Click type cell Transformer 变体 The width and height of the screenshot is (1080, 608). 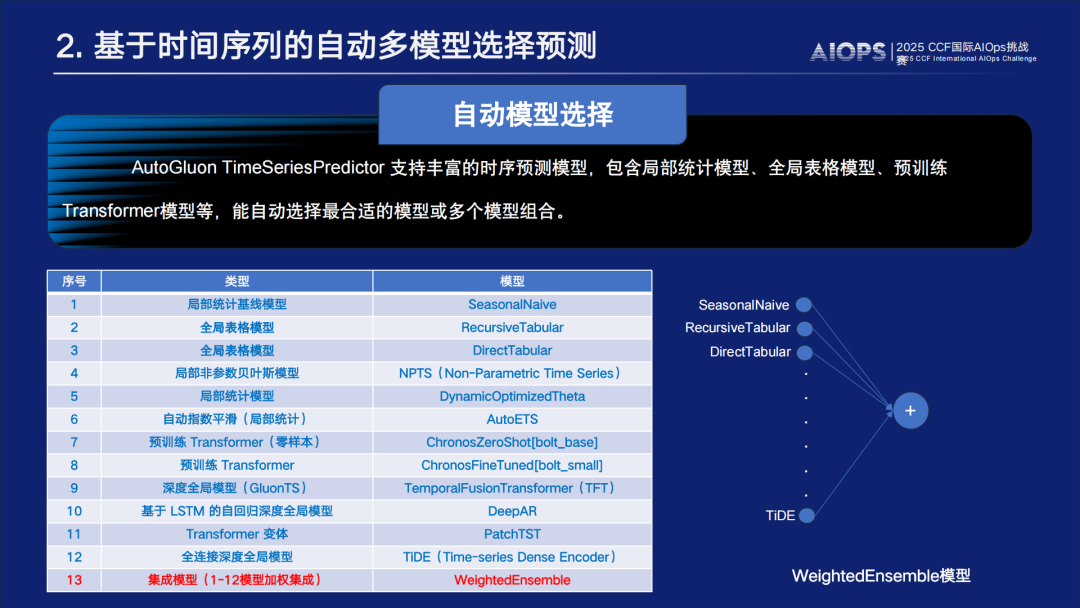pos(237,534)
